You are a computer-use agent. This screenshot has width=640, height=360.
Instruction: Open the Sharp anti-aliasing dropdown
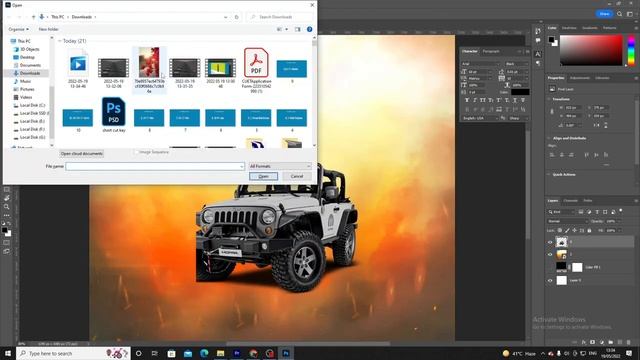[518, 118]
